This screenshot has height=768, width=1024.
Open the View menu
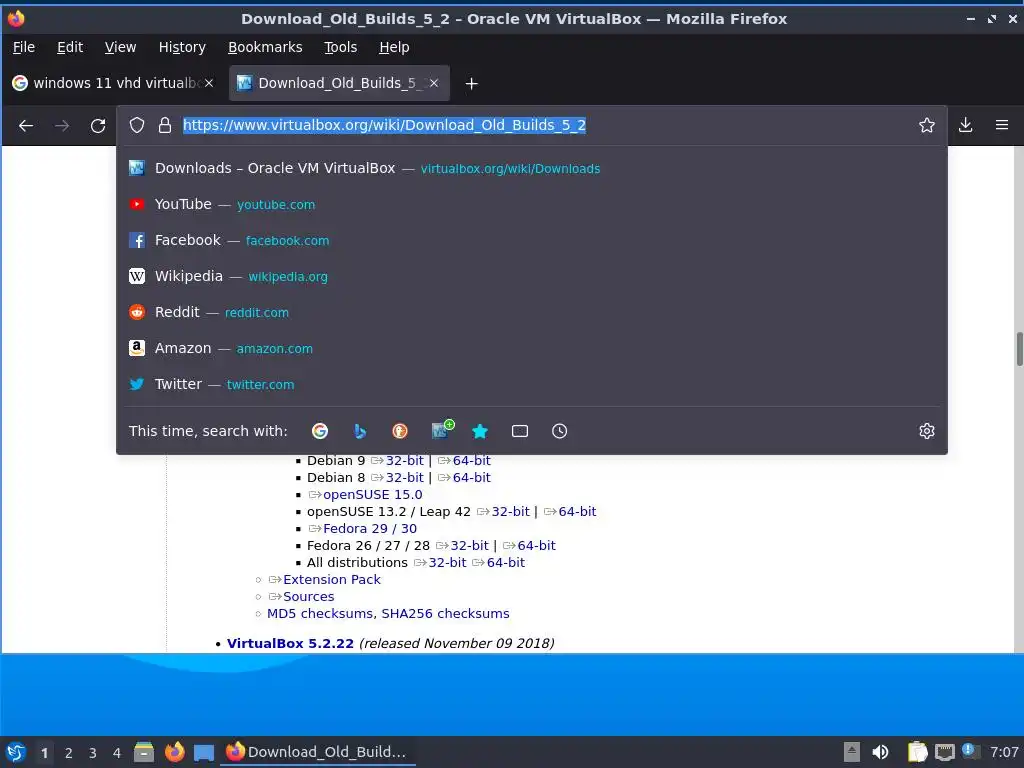pyautogui.click(x=120, y=47)
